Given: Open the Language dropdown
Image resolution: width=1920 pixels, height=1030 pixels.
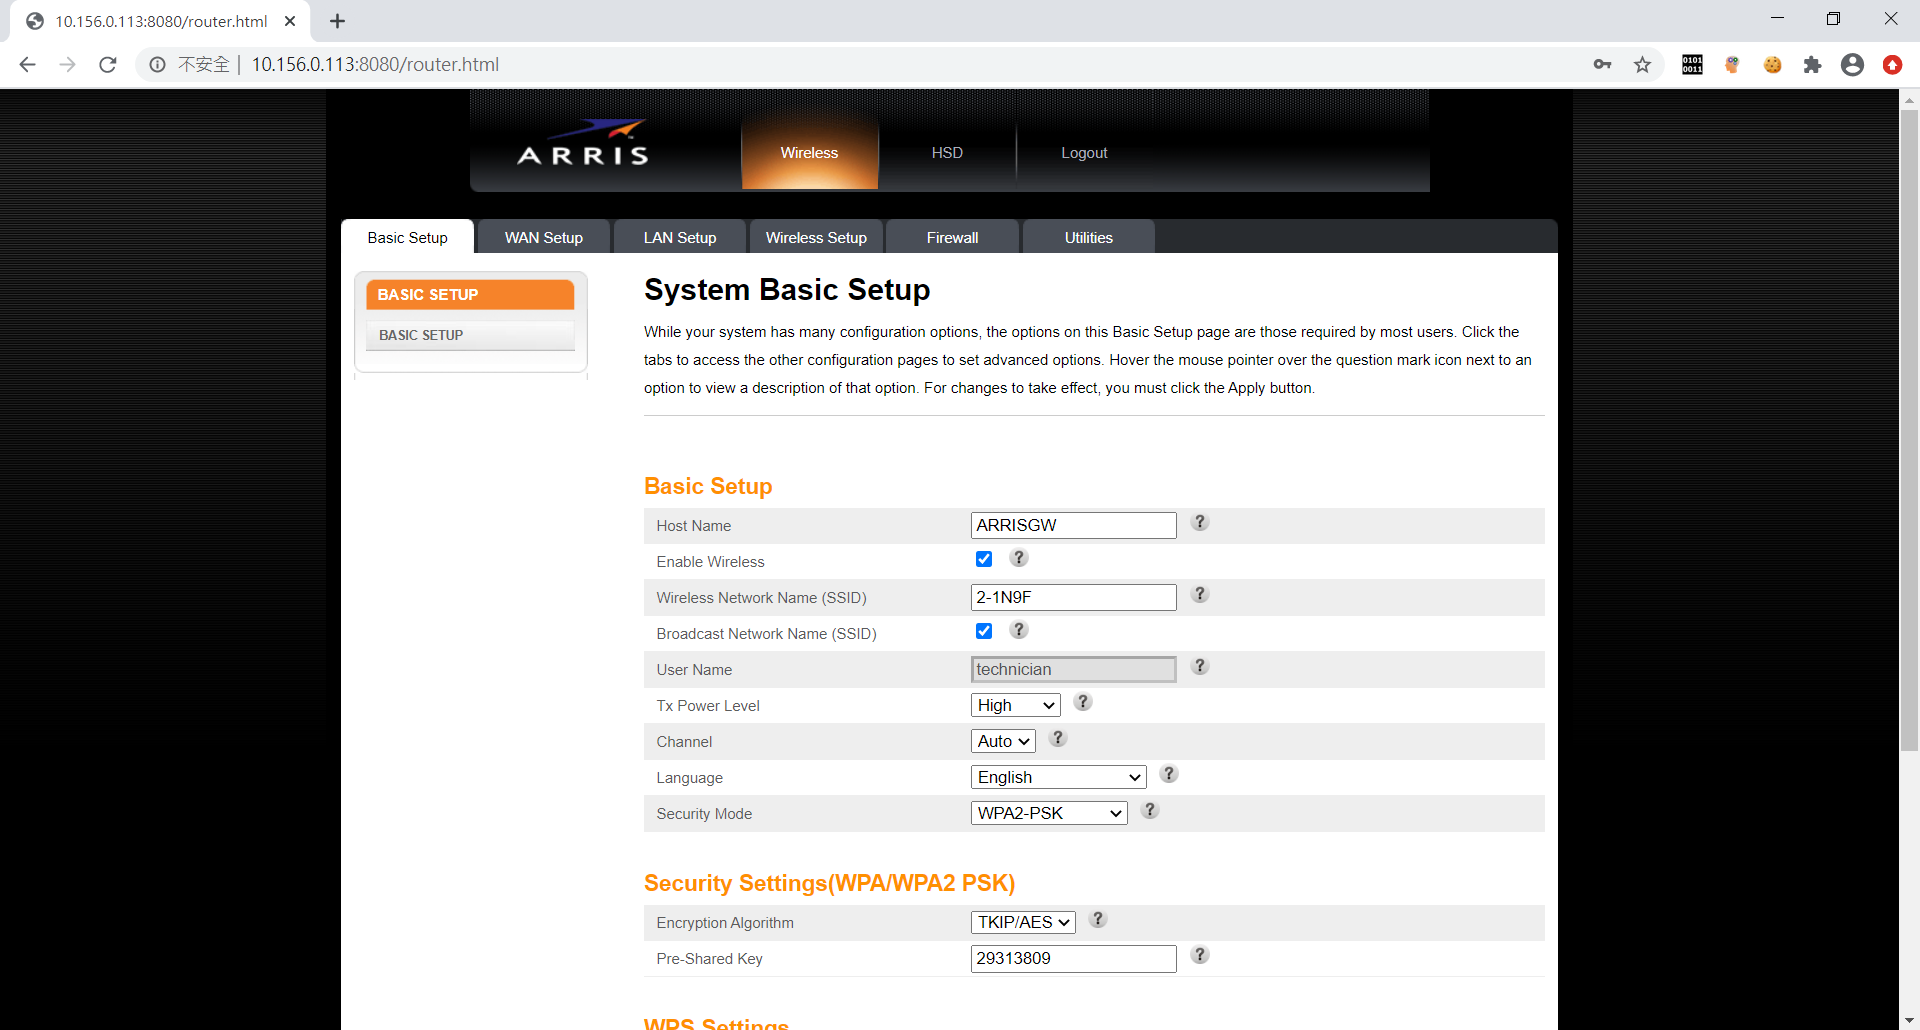Looking at the screenshot, I should tap(1058, 777).
